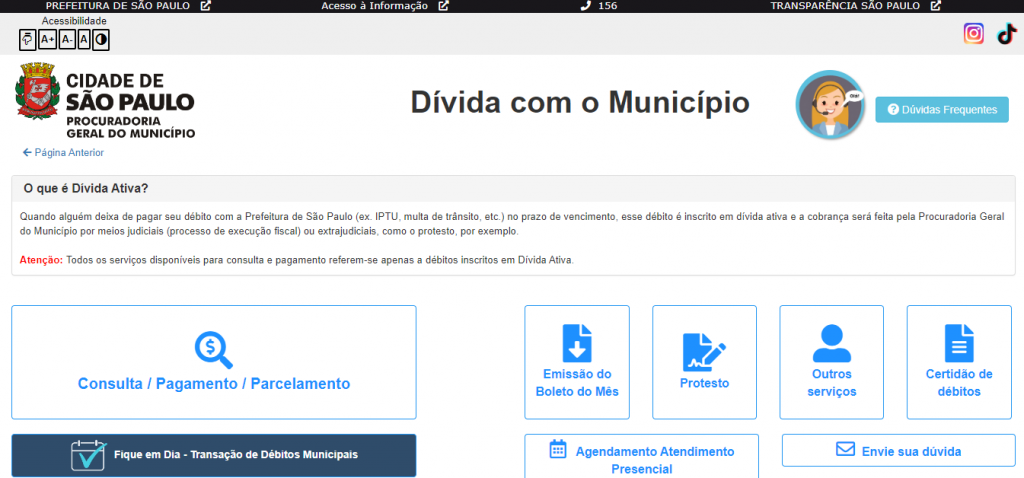Click the Cidade de São Paulo logo

coord(106,101)
